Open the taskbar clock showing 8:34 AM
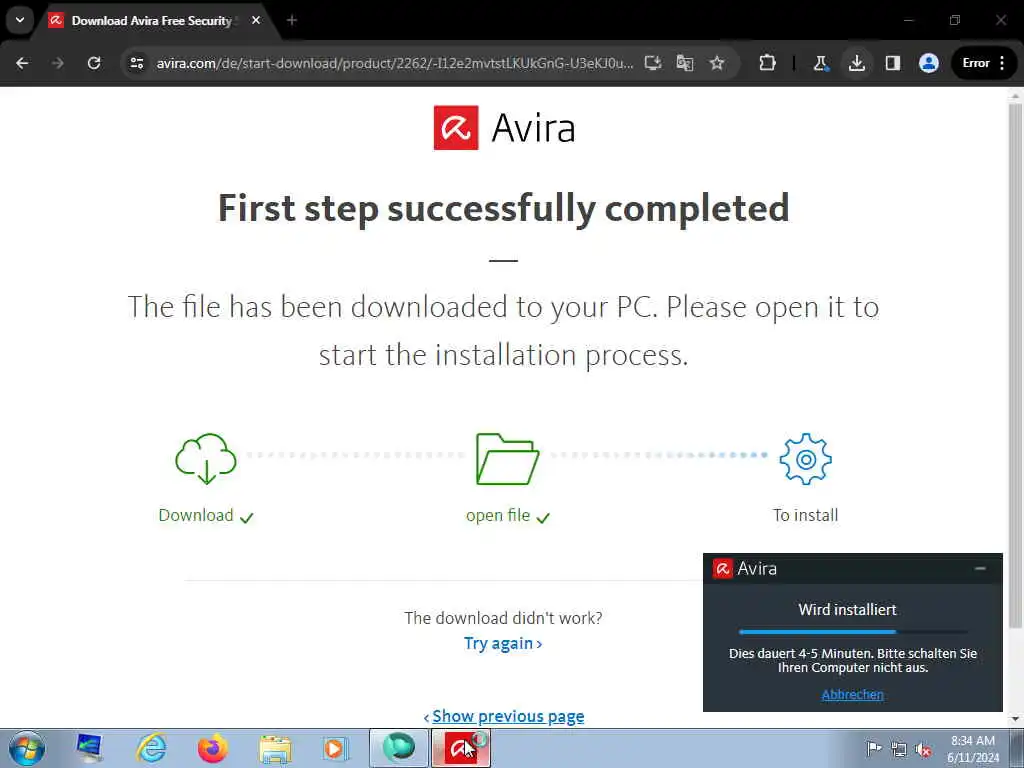 [973, 749]
